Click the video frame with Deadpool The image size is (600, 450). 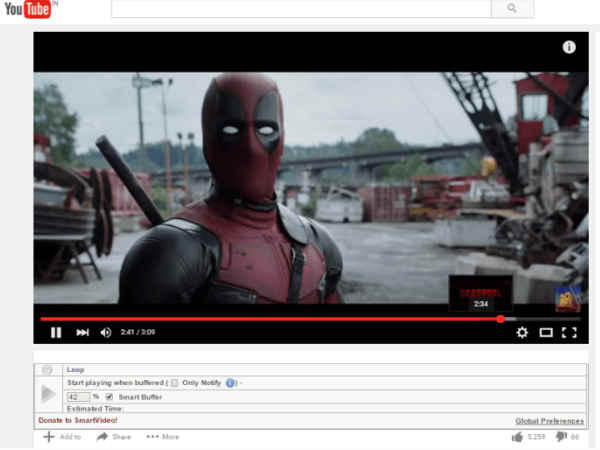click(x=311, y=188)
